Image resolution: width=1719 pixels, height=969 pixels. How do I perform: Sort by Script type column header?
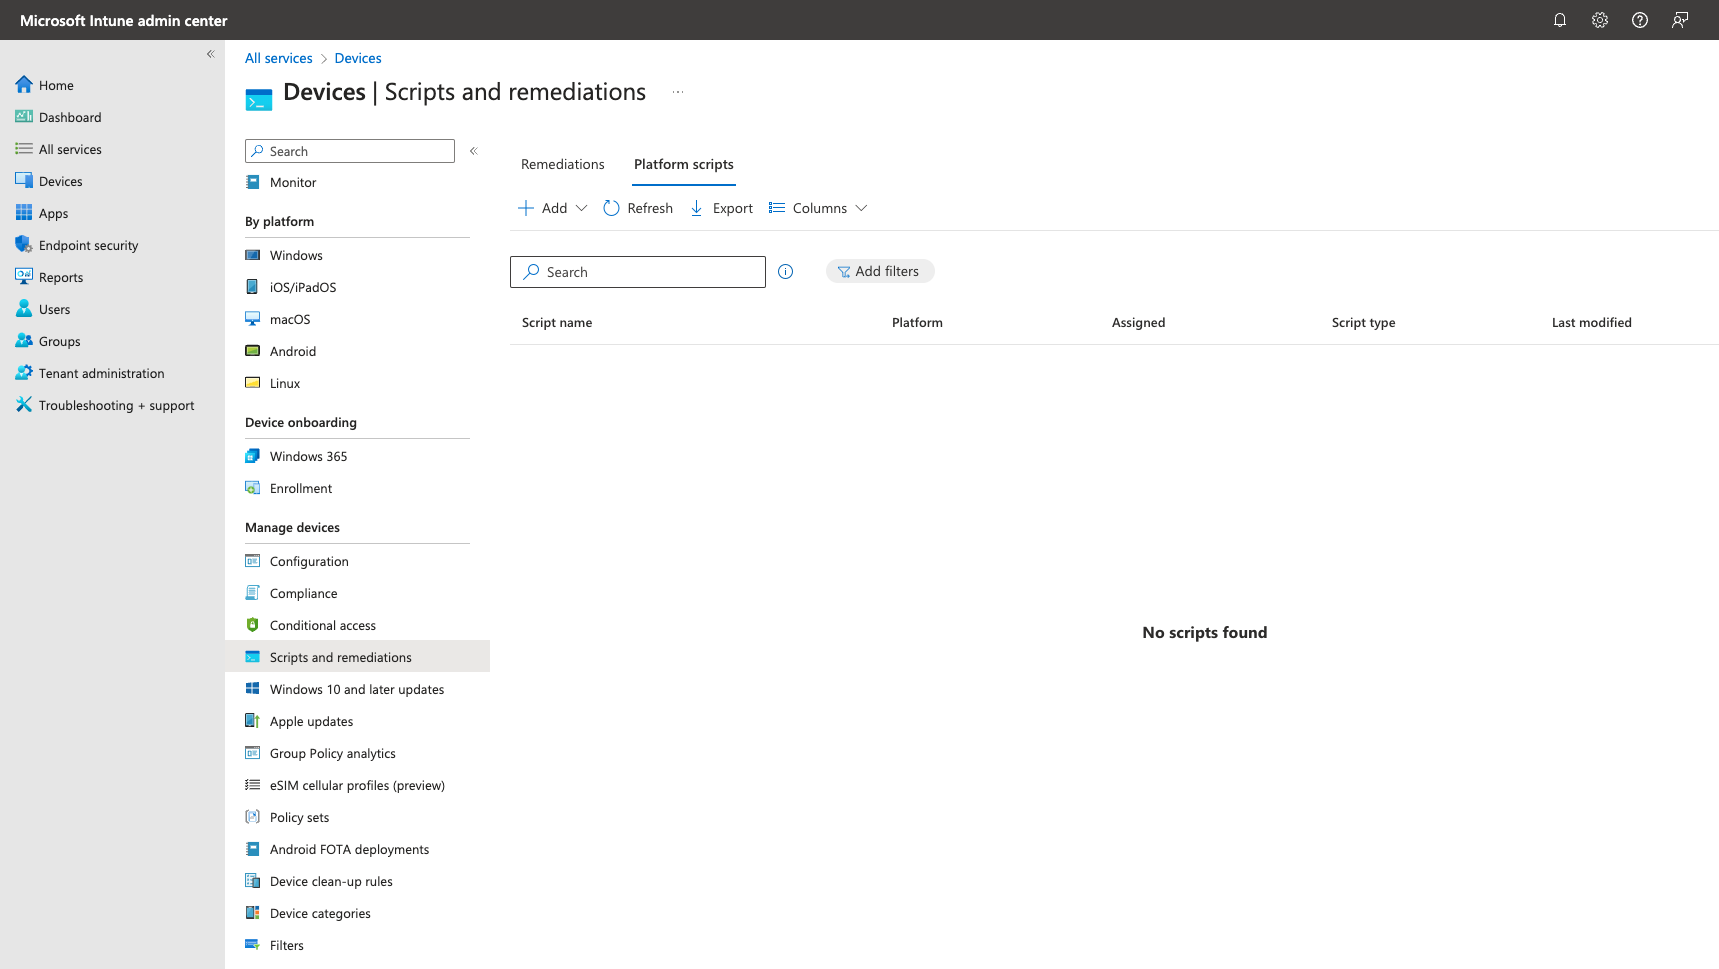point(1363,322)
